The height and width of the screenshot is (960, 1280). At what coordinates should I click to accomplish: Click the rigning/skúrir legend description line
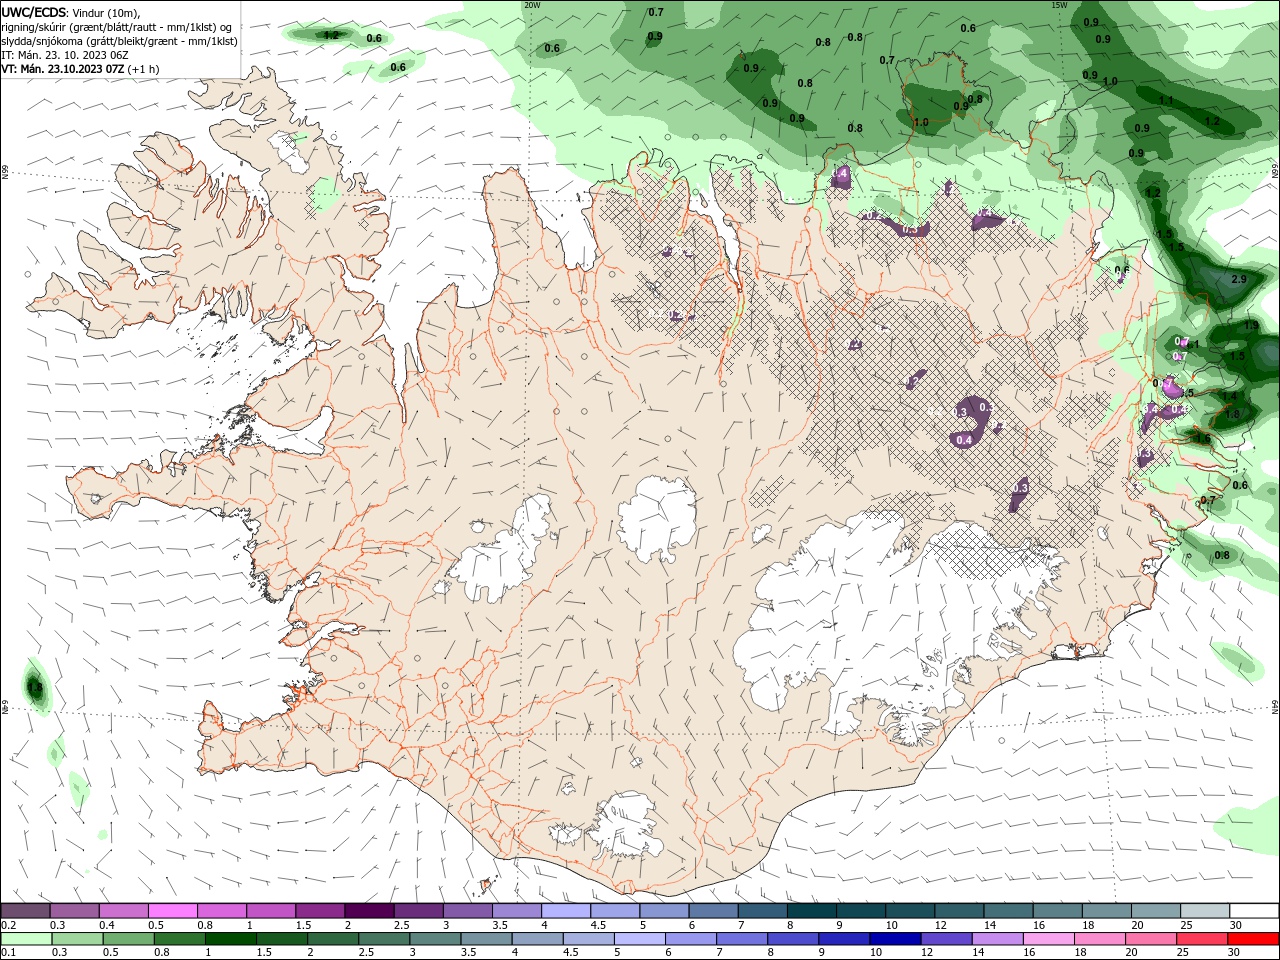tap(116, 27)
